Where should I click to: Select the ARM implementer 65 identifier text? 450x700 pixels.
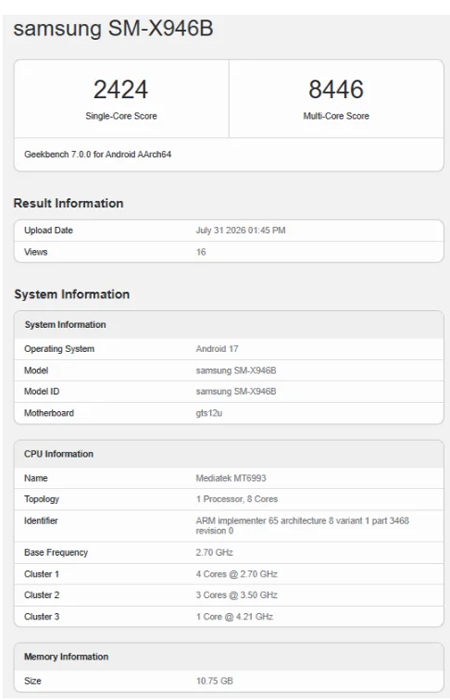302,526
